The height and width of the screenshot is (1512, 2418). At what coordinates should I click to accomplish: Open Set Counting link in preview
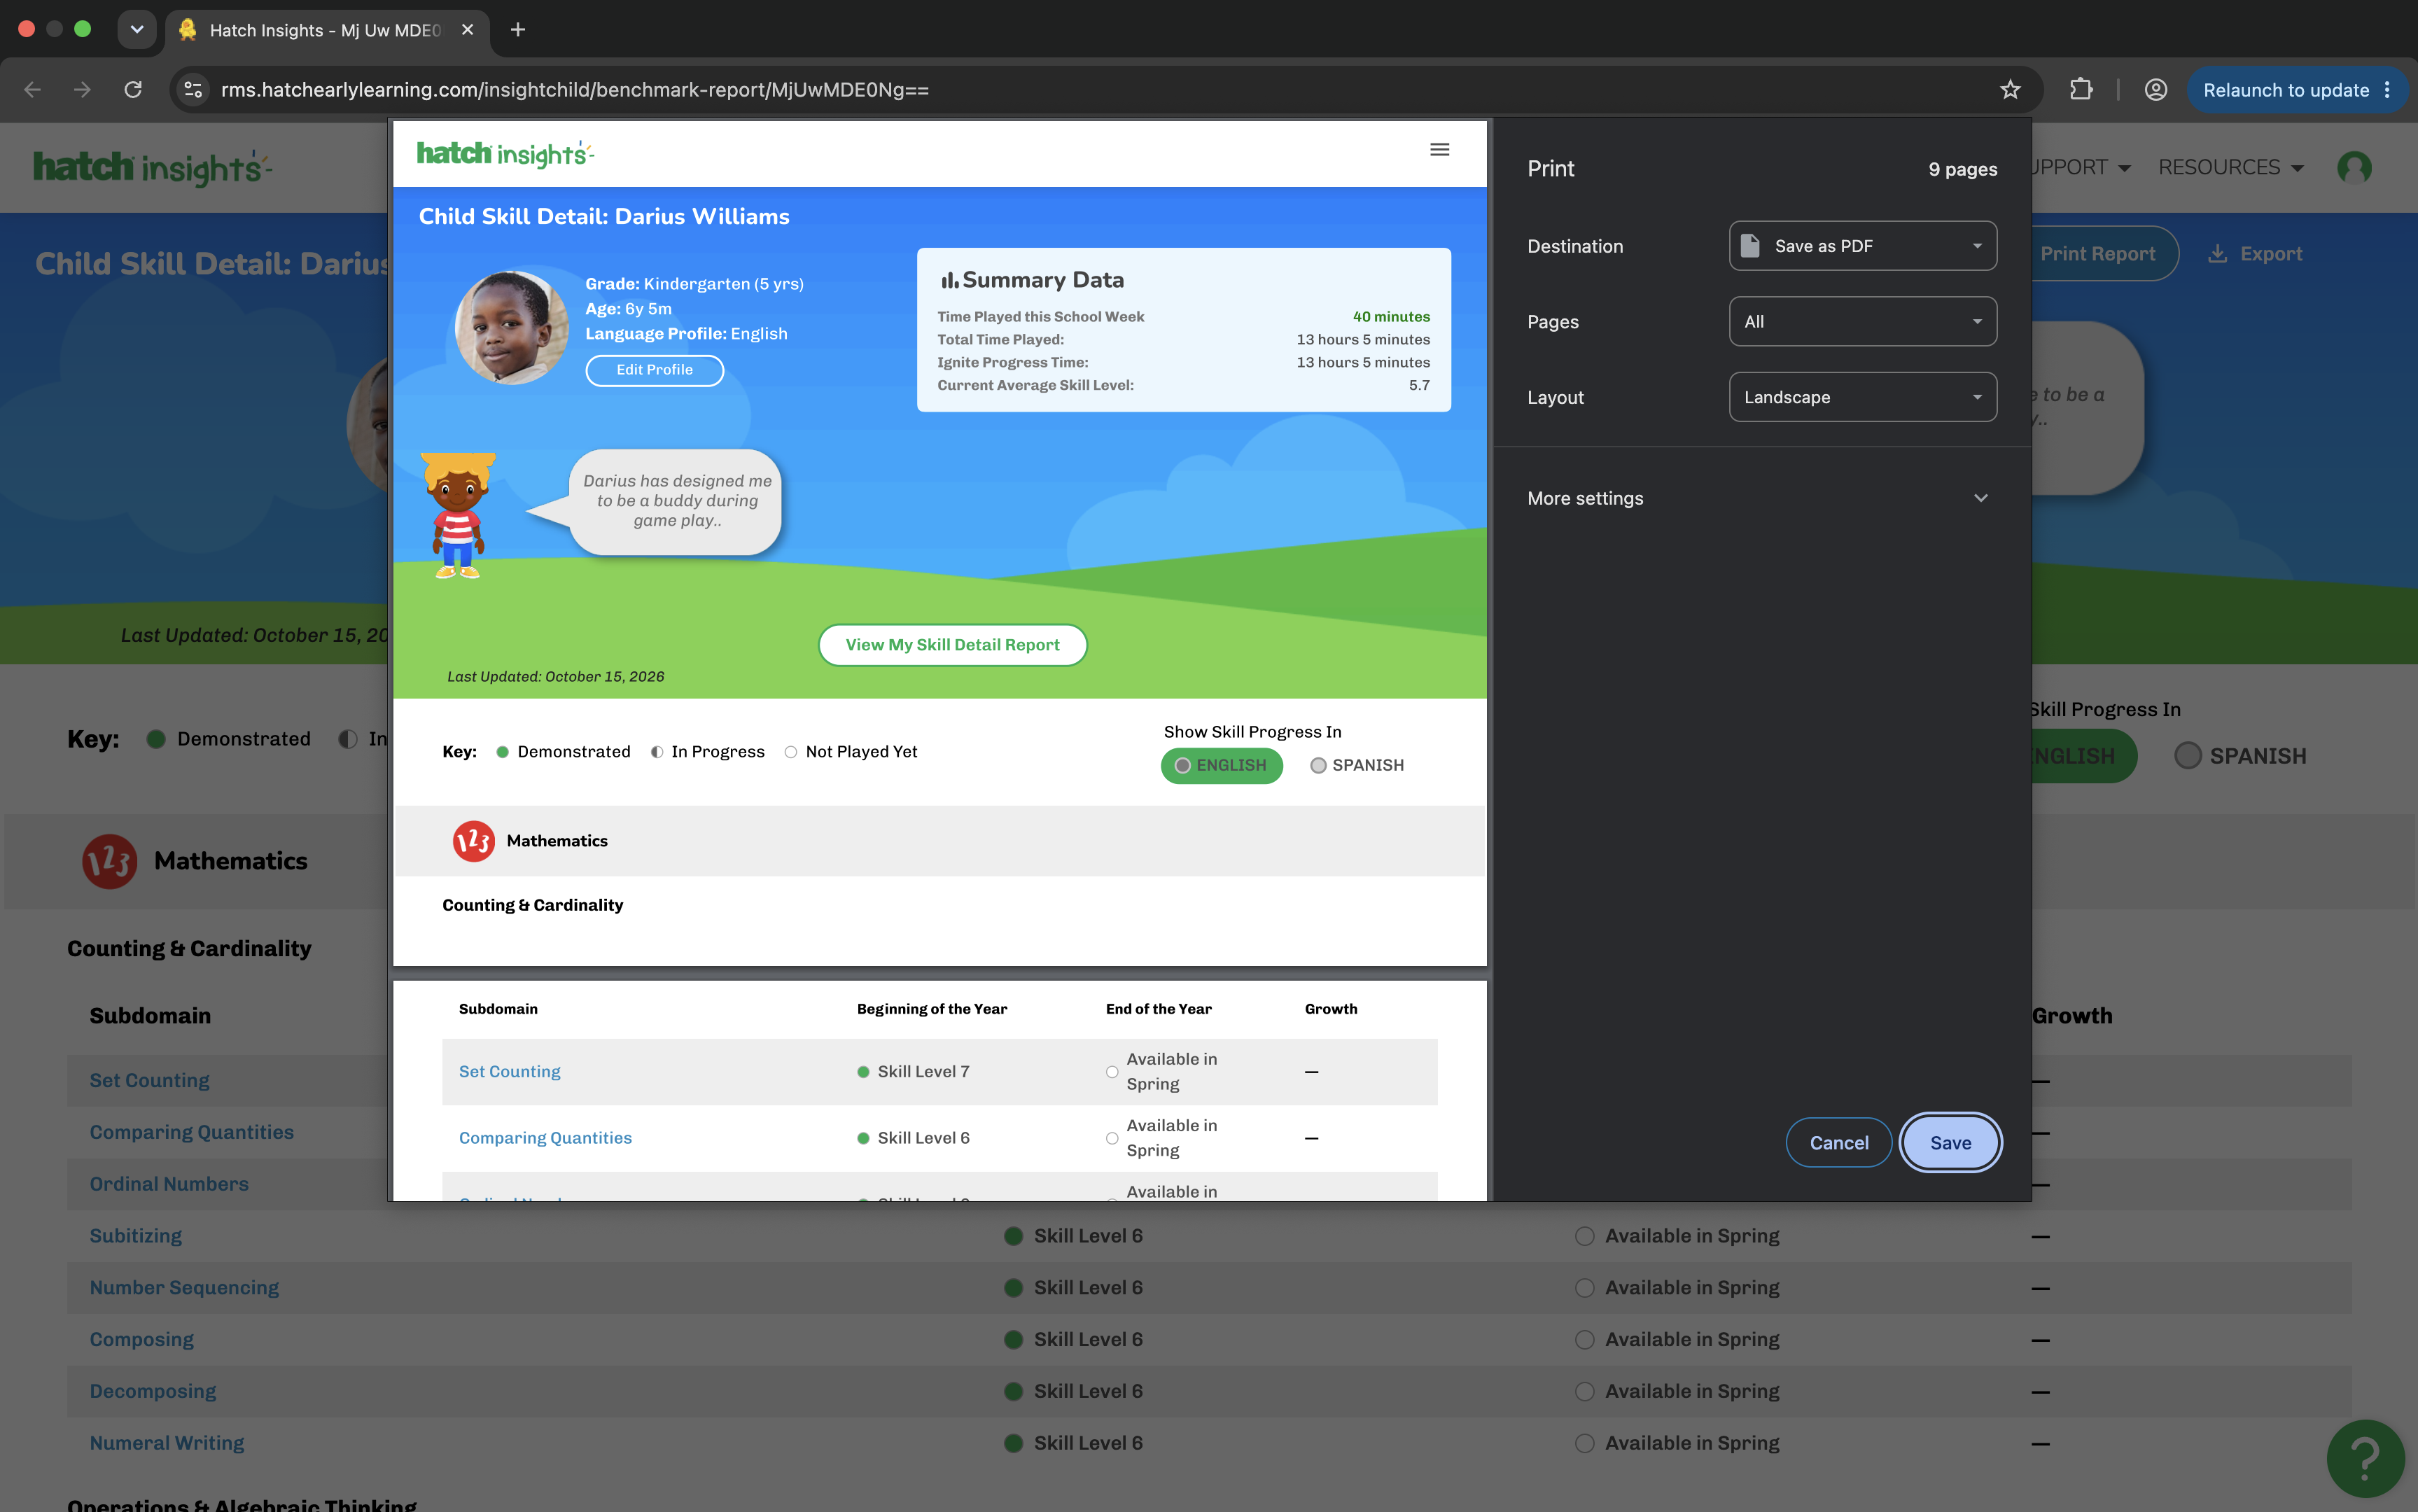509,1072
